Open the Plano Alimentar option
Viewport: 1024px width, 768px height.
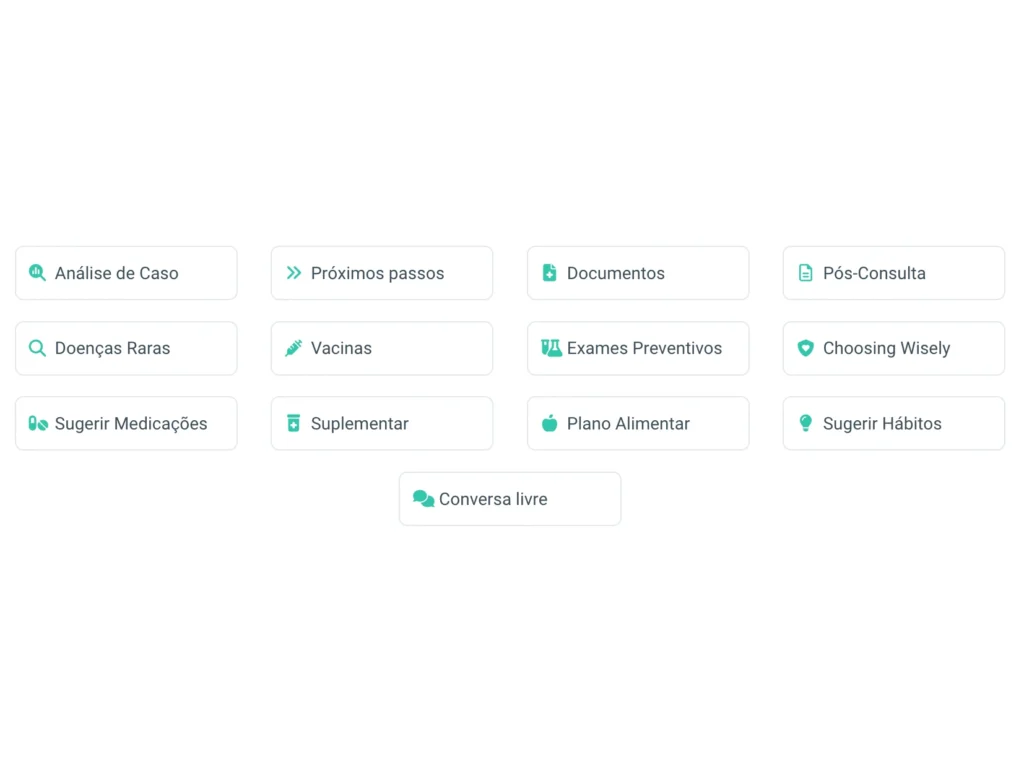point(638,423)
